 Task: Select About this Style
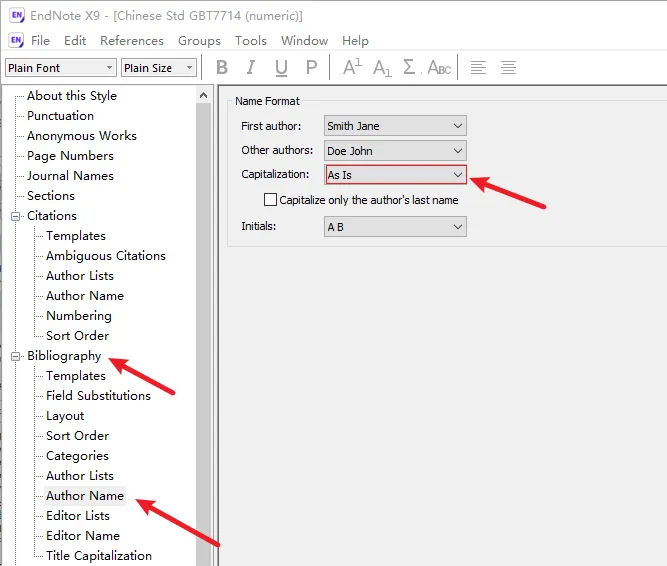72,96
